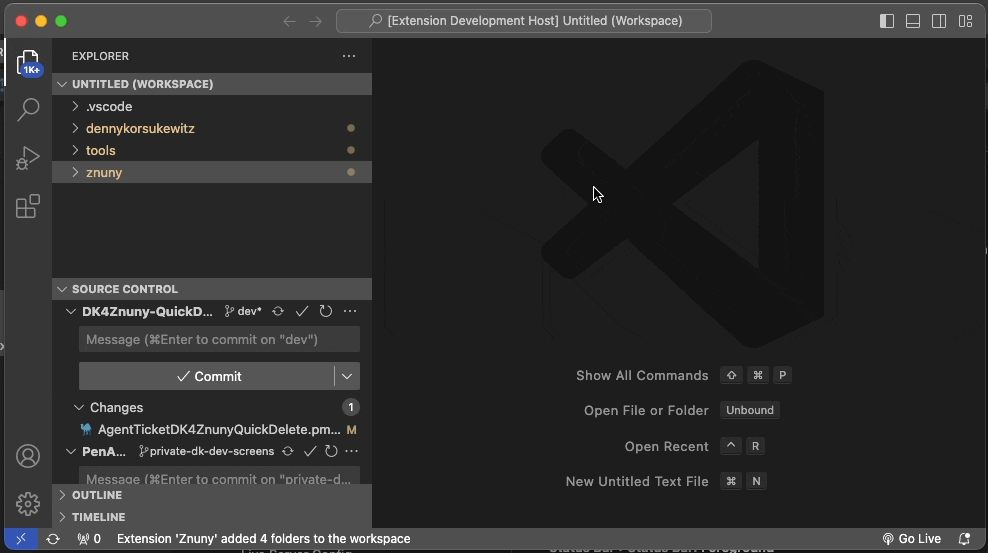988x553 pixels.
Task: Click Open Recent label
Action: (x=667, y=447)
